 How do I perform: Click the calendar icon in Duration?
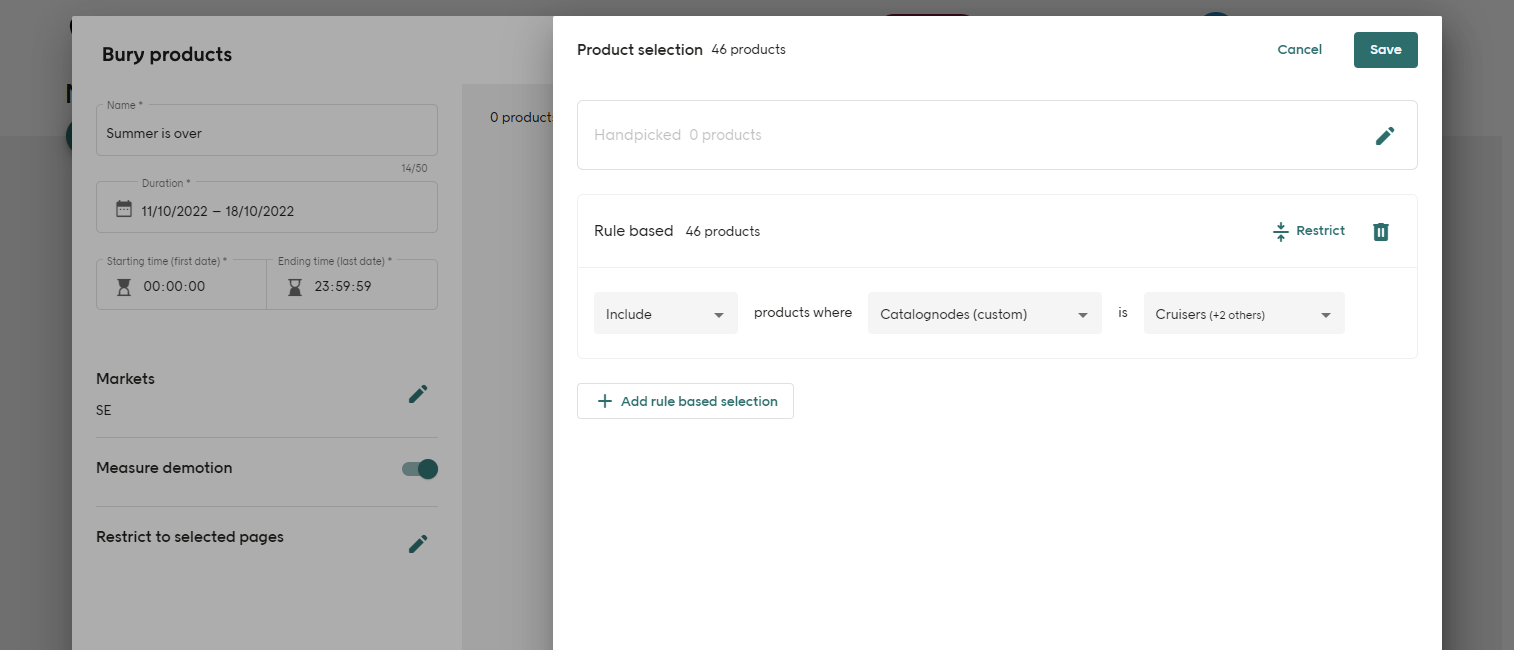point(124,209)
